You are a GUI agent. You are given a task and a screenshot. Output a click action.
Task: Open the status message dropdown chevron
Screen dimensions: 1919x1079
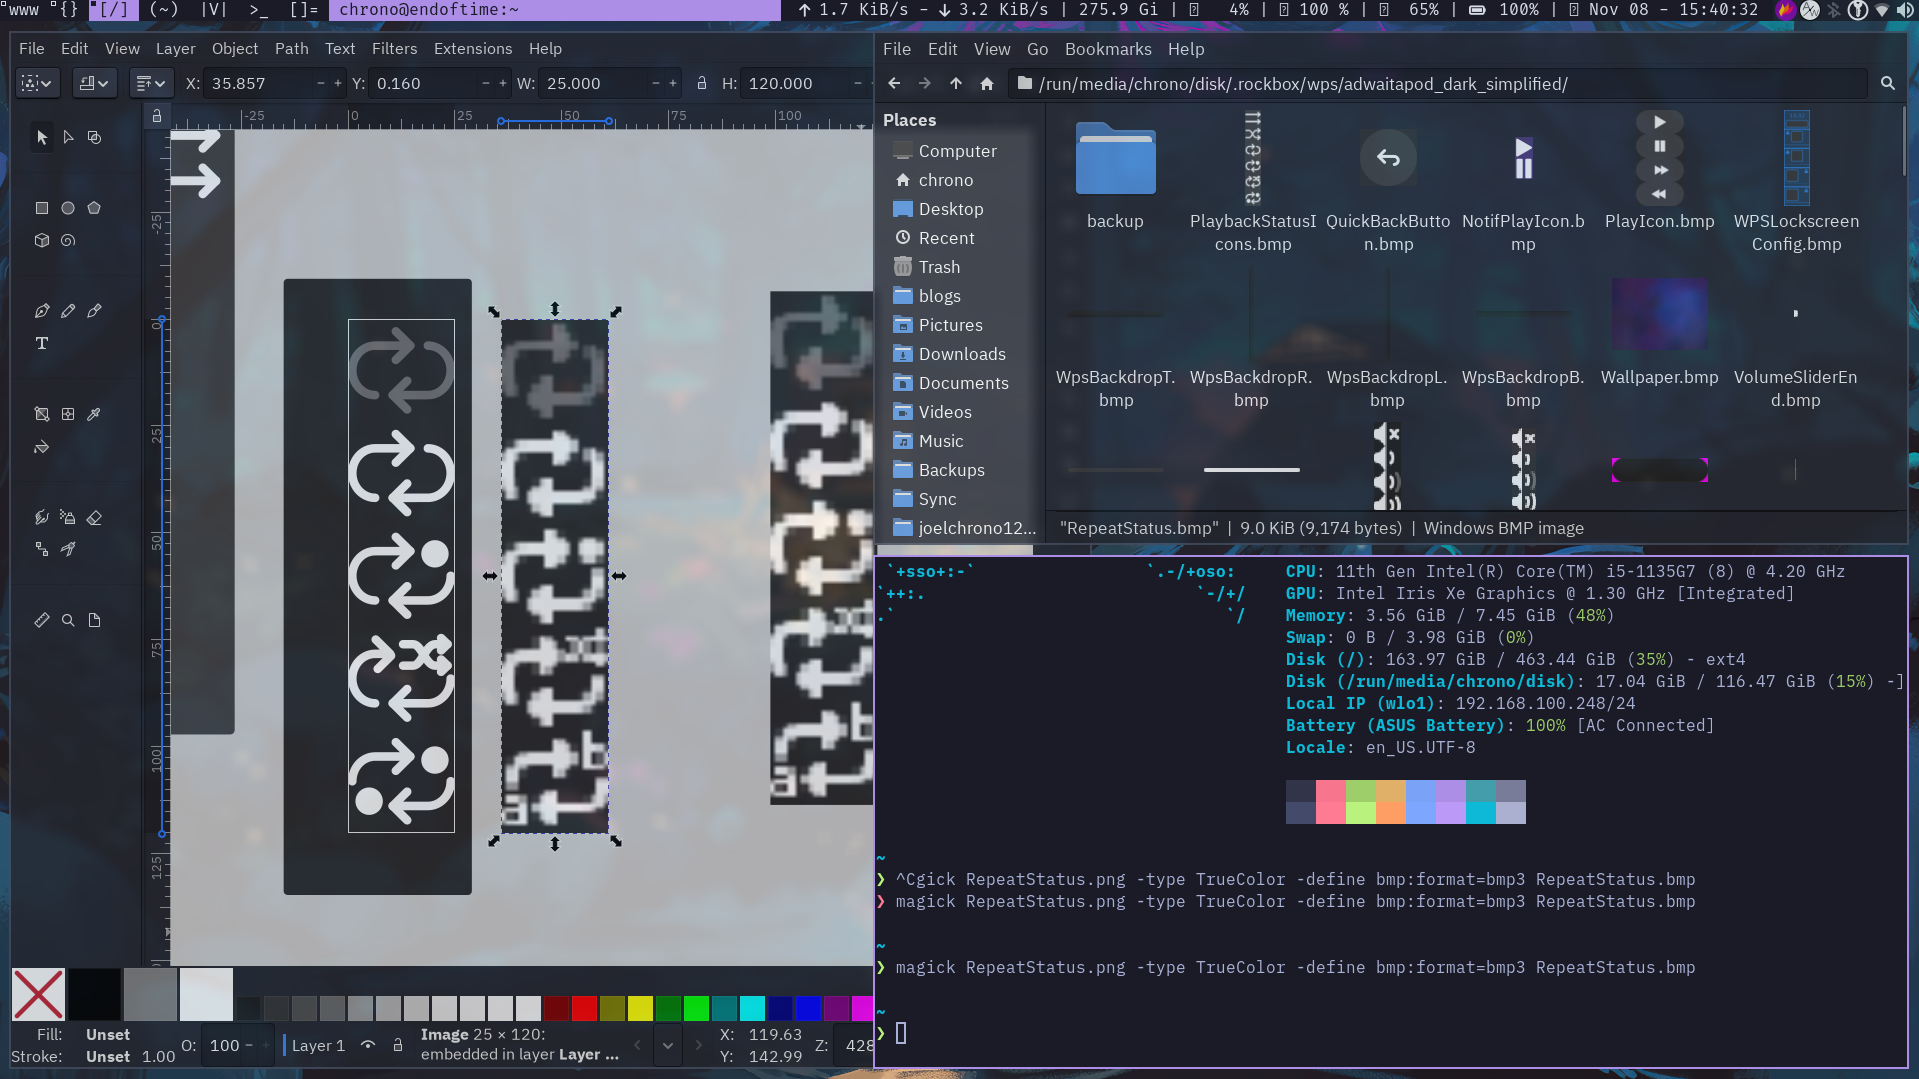(x=668, y=1045)
